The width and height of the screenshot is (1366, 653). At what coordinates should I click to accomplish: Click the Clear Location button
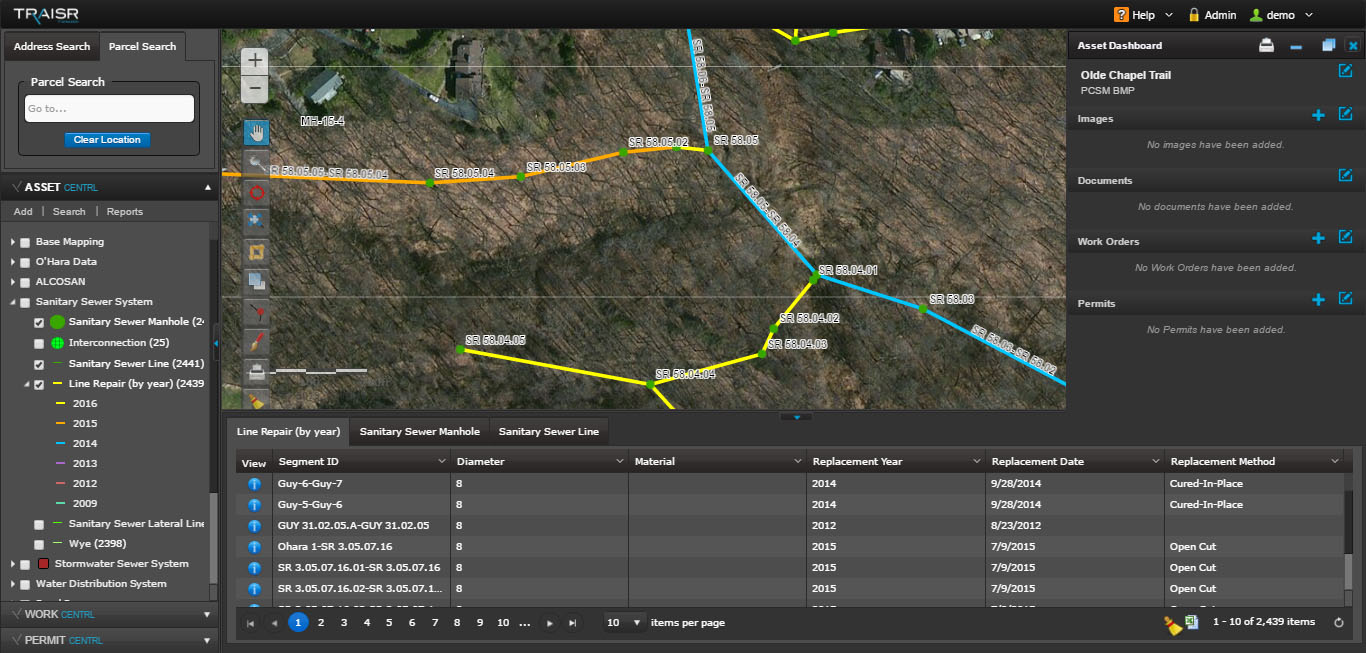pos(107,140)
